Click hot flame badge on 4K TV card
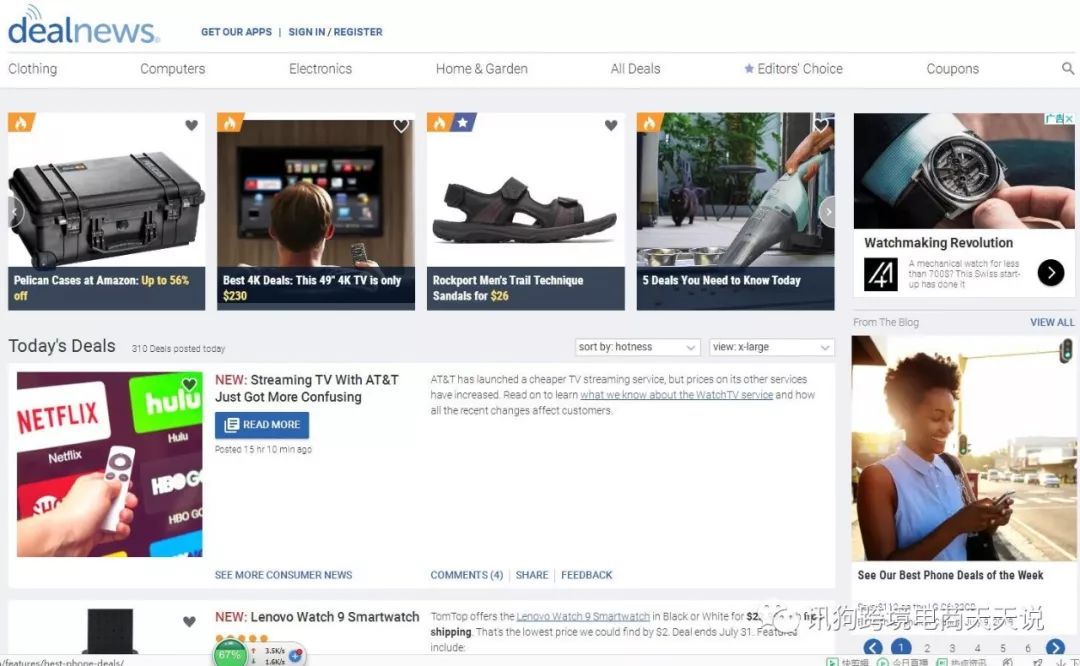The height and width of the screenshot is (666, 1080). click(x=230, y=123)
